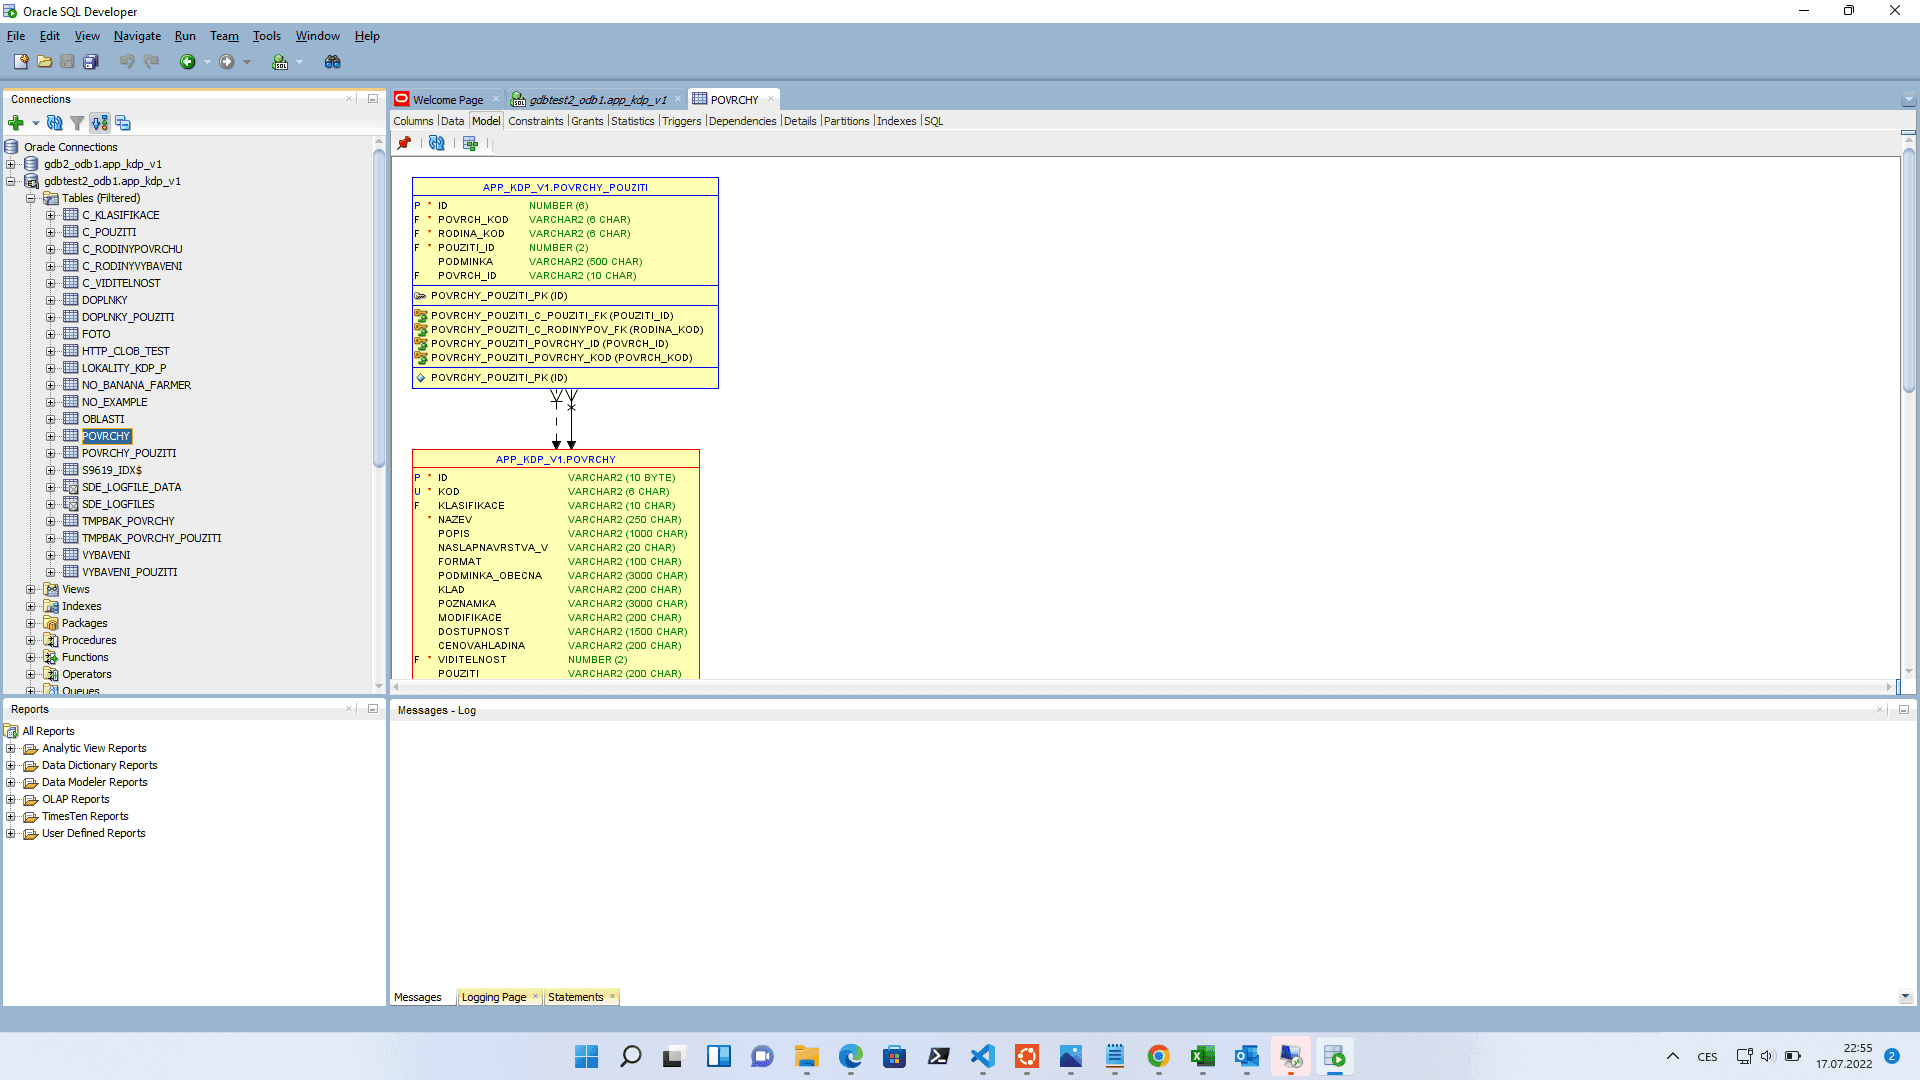Select POVRCHY_POUZITI table in tree
Screen dimensions: 1920x1080
[x=128, y=453]
